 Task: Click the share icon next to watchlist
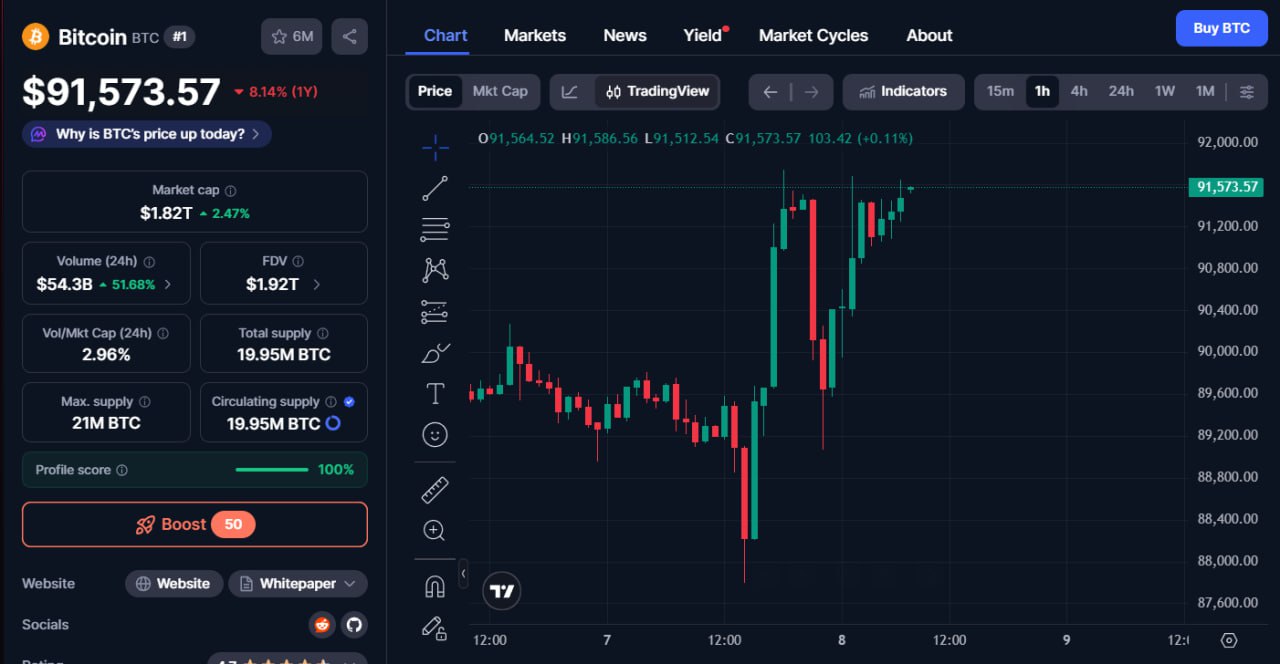pos(349,37)
